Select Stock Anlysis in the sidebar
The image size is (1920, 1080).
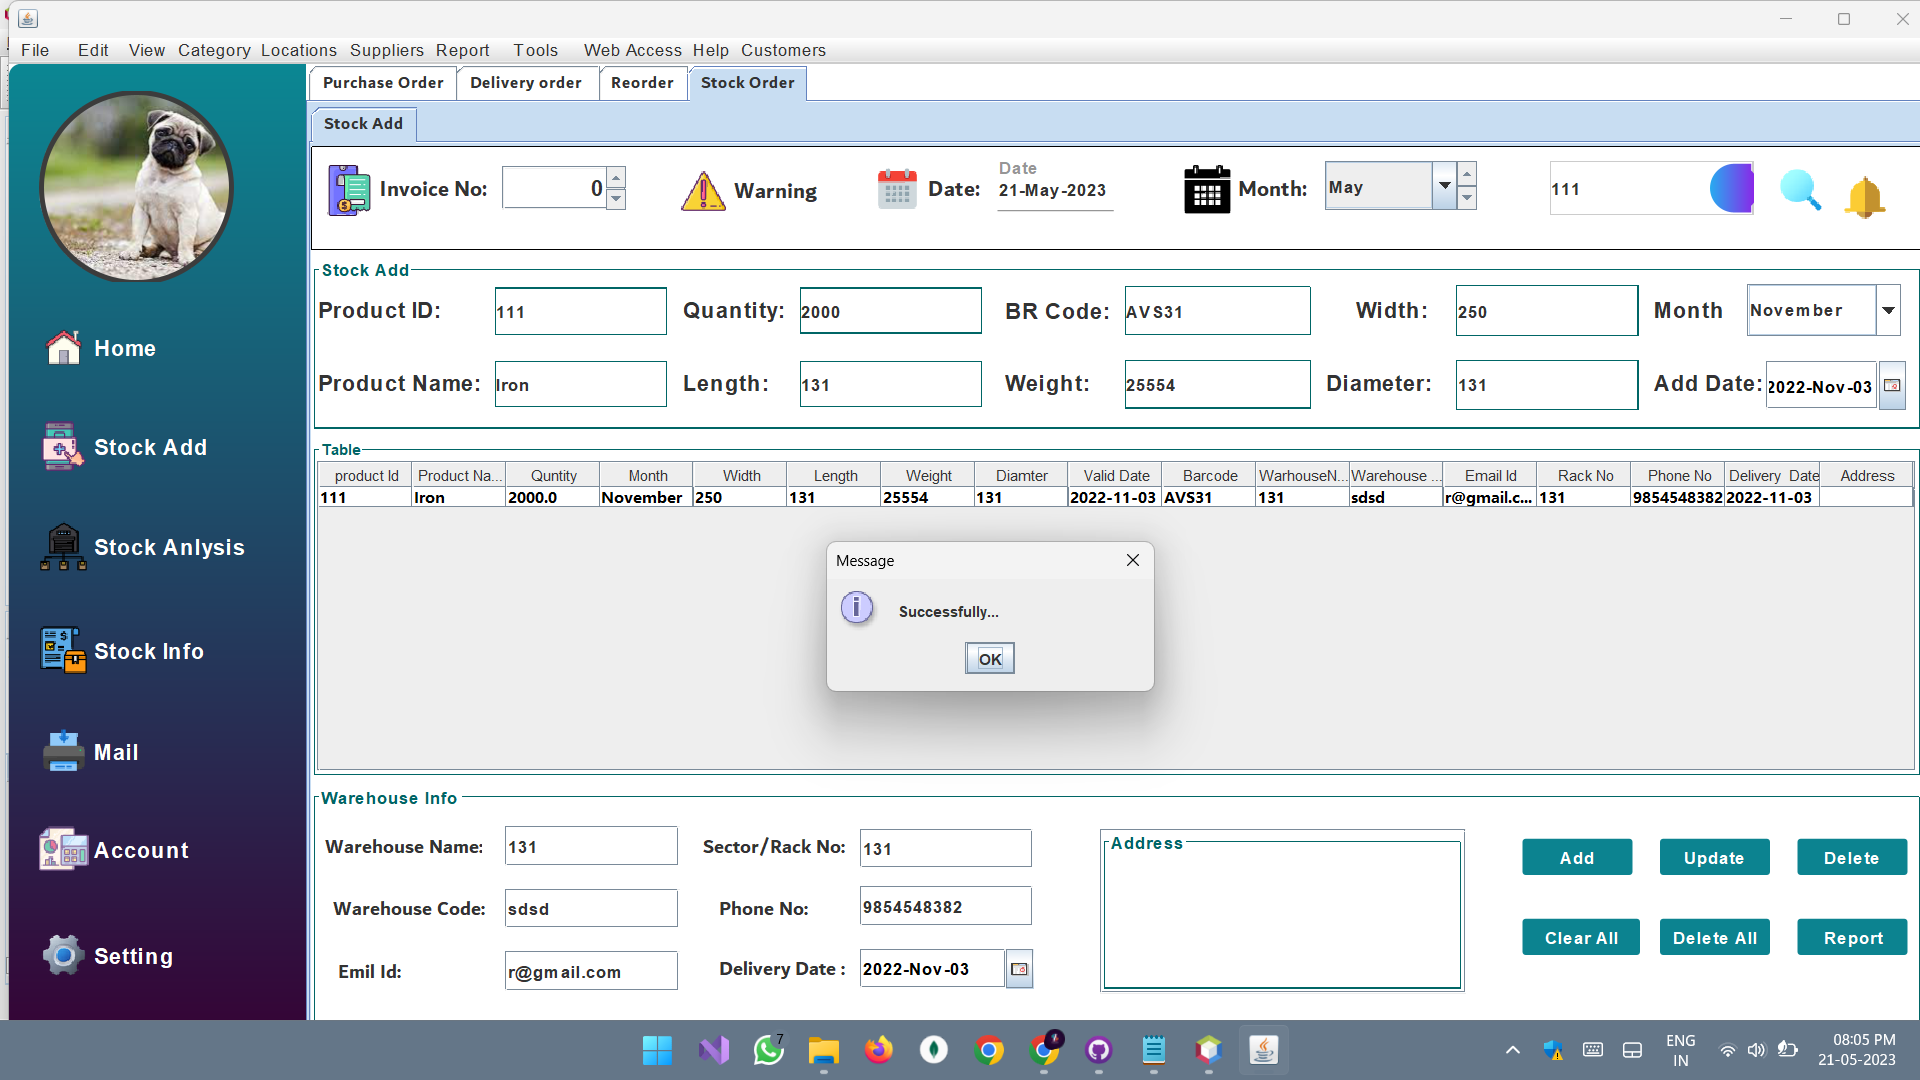click(x=168, y=547)
